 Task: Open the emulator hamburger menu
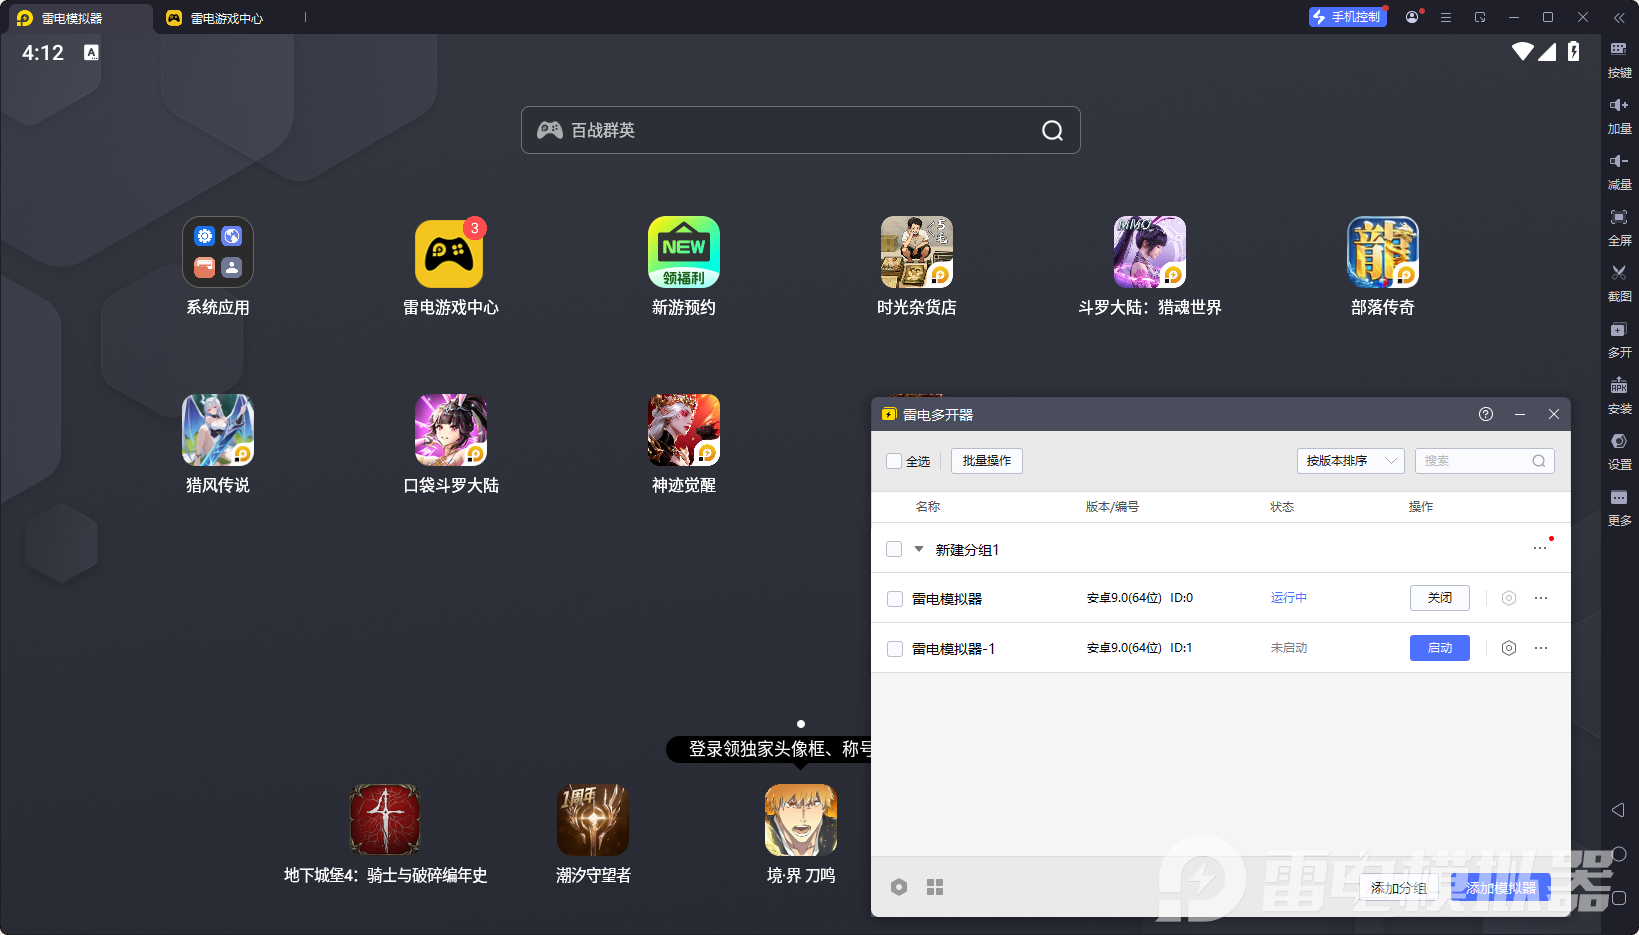pos(1445,17)
